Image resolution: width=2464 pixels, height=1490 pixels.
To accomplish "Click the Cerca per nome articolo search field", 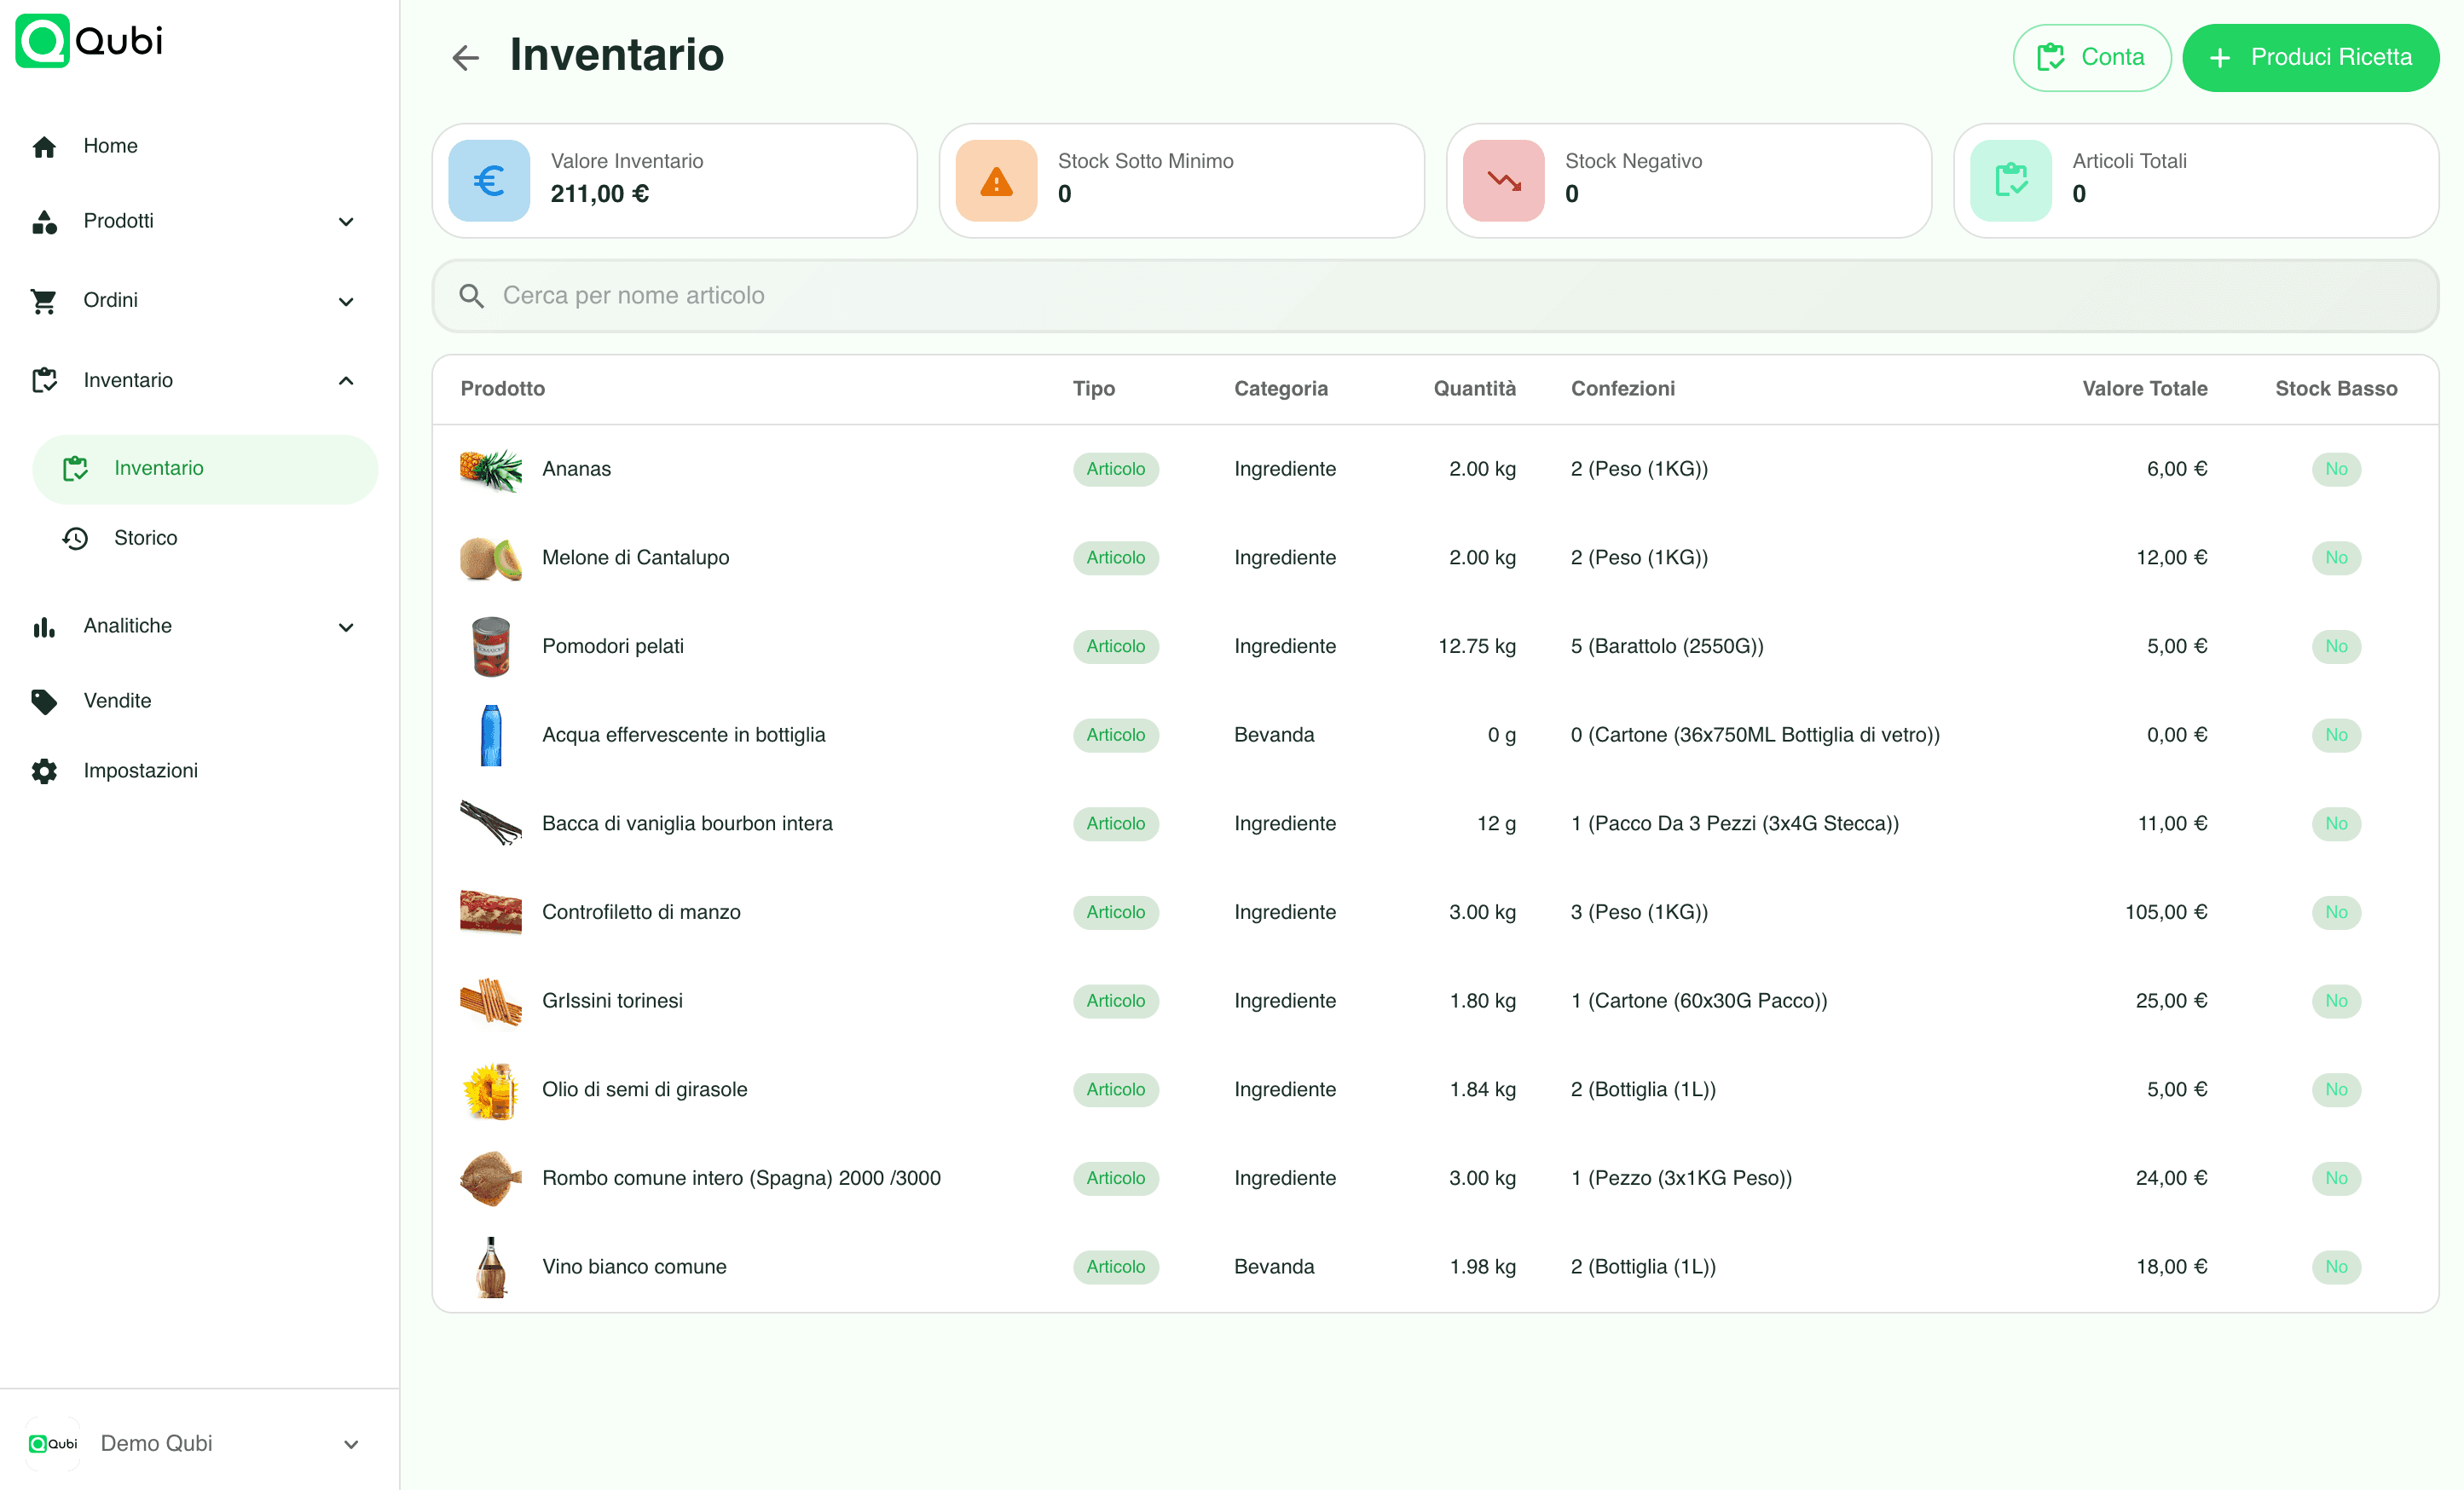I will point(1435,295).
